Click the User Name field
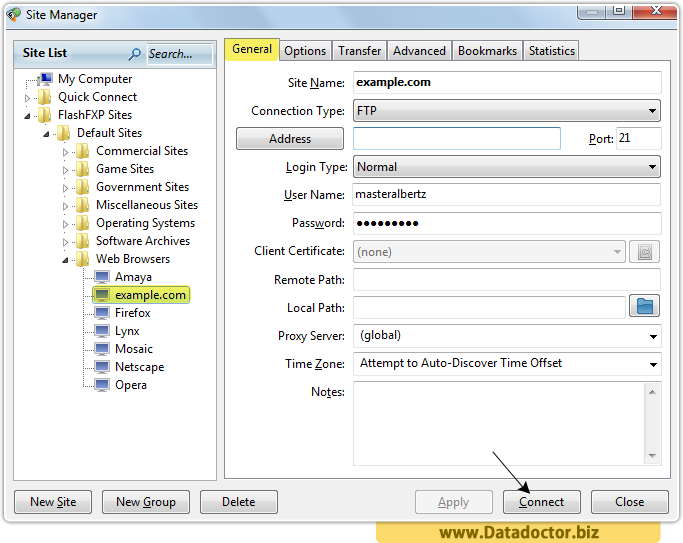The image size is (683, 543). [x=507, y=194]
